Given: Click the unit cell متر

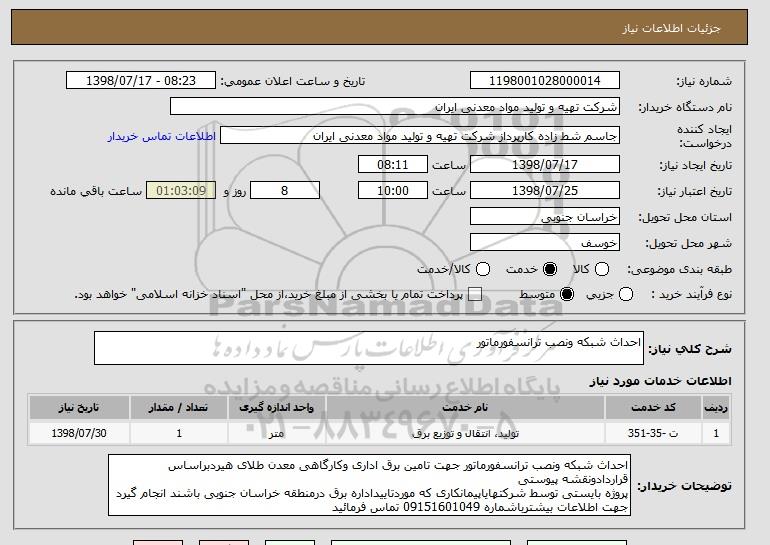Looking at the screenshot, I should [276, 433].
